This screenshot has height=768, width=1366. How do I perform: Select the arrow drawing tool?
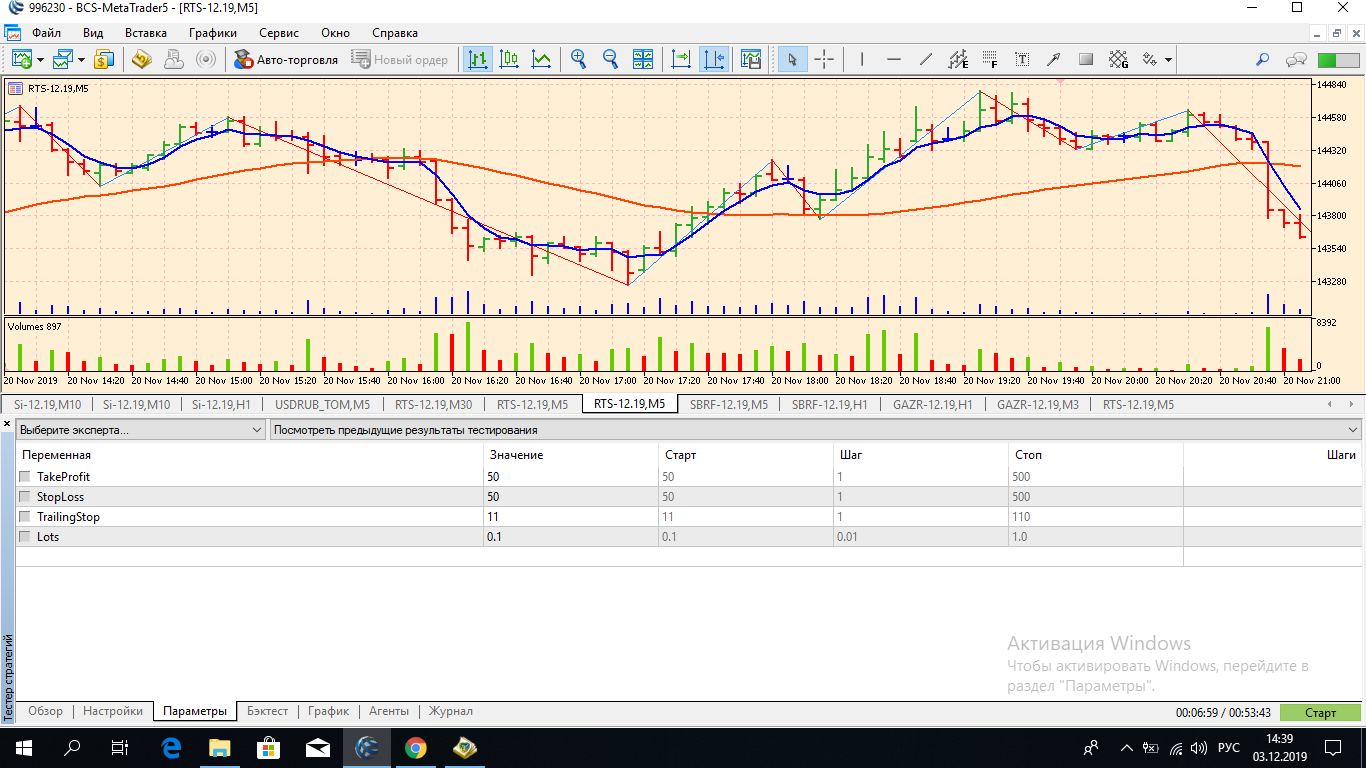pyautogui.click(x=1054, y=59)
